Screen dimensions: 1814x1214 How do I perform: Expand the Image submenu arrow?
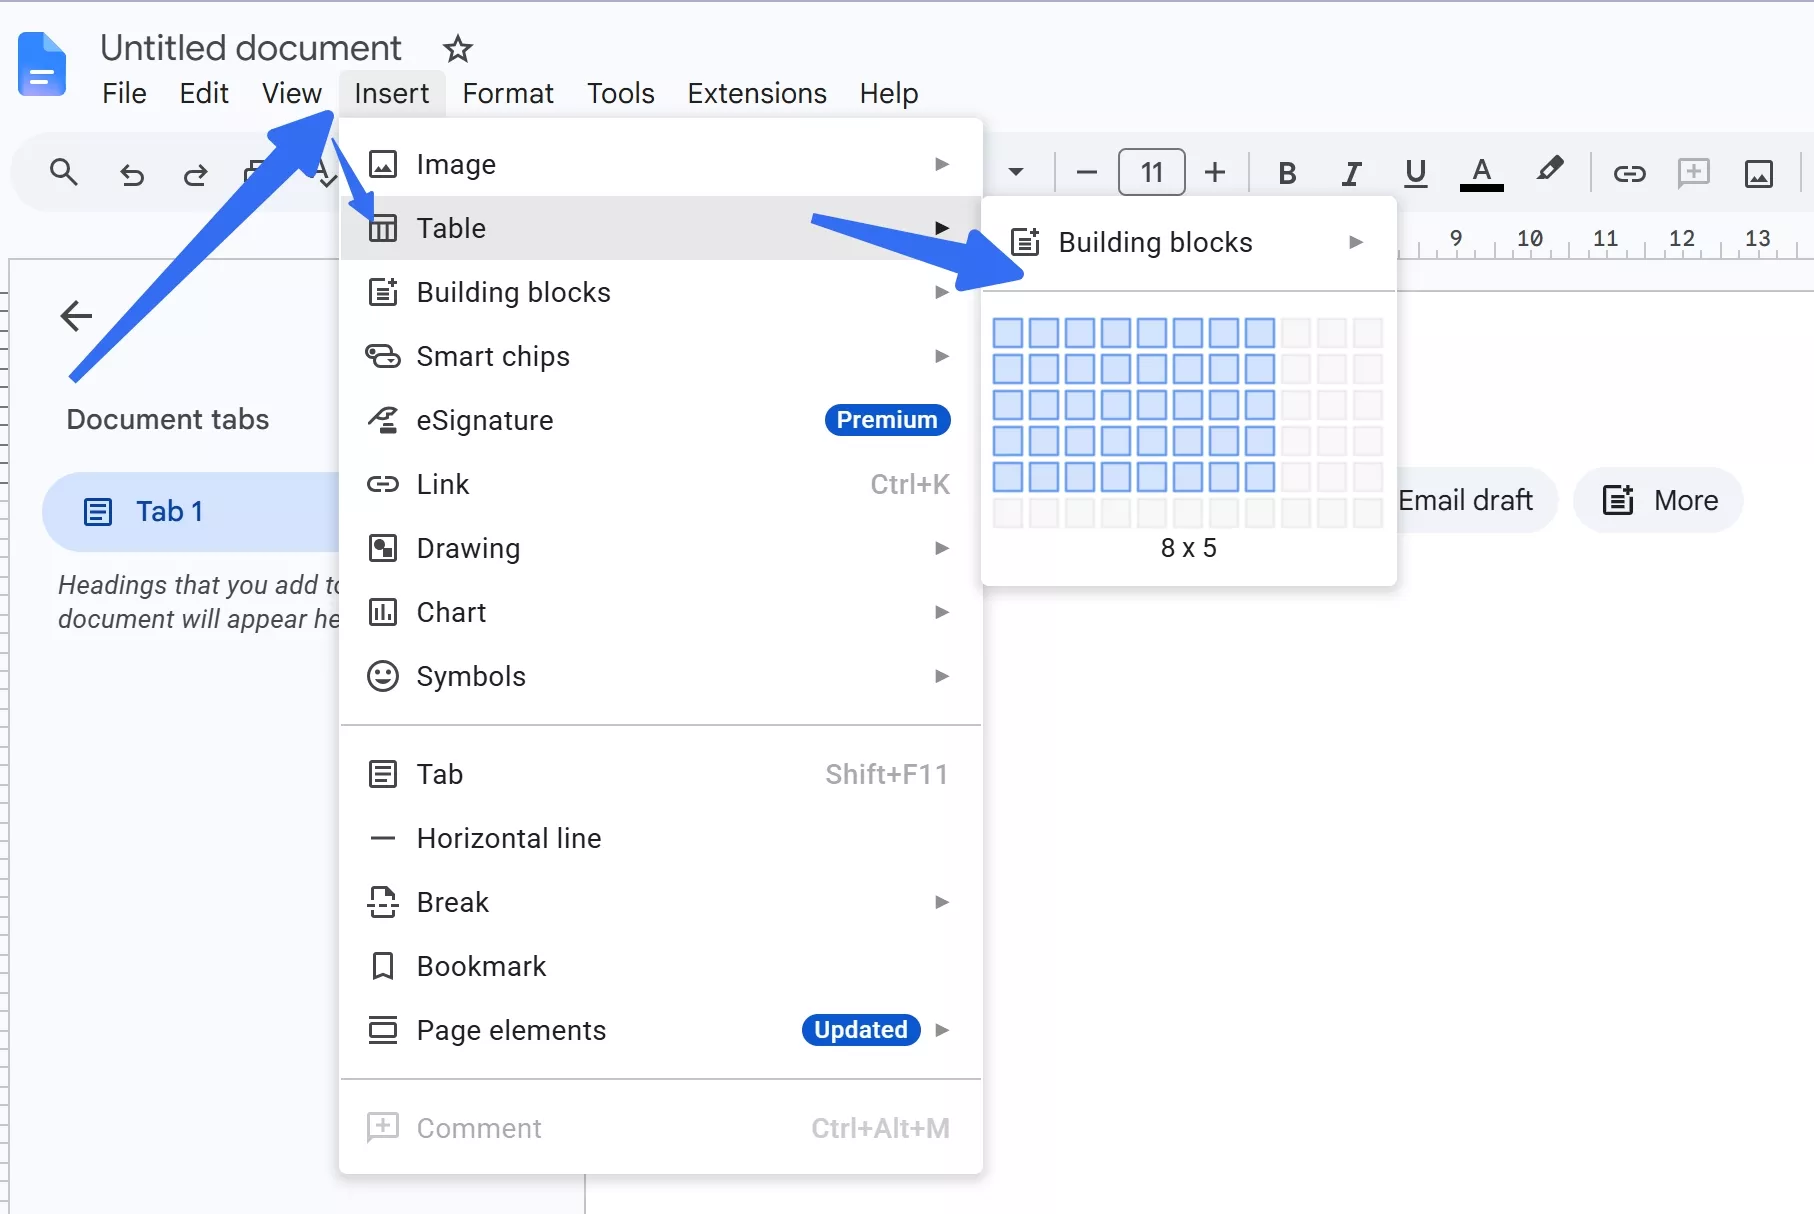tap(942, 164)
